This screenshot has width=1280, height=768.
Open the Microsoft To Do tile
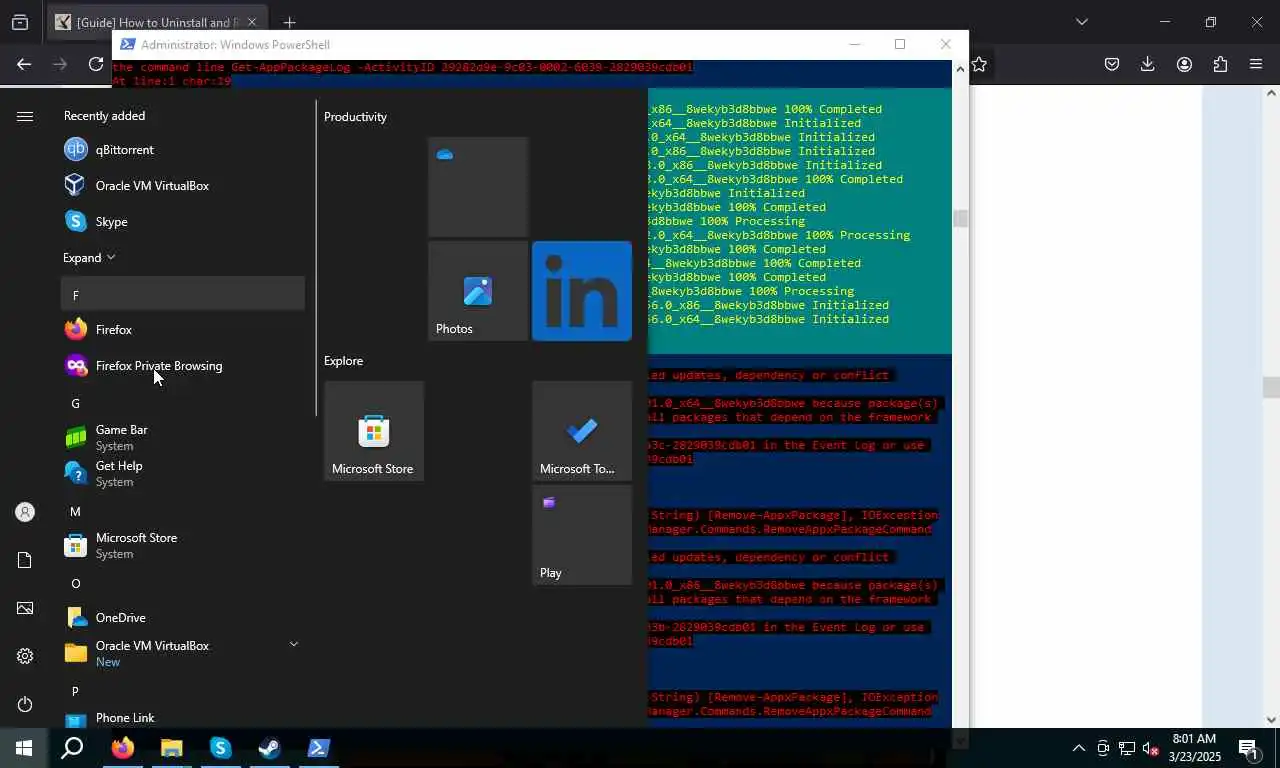pyautogui.click(x=582, y=431)
